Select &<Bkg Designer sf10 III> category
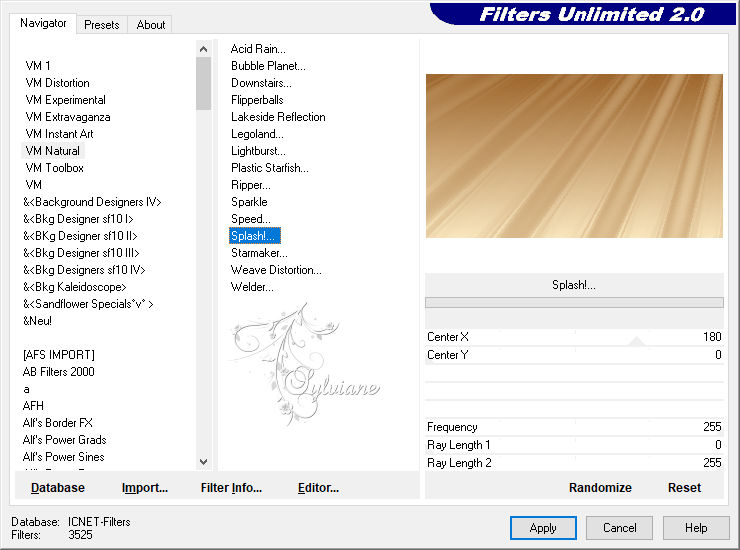This screenshot has height=550, width=740. click(x=81, y=253)
